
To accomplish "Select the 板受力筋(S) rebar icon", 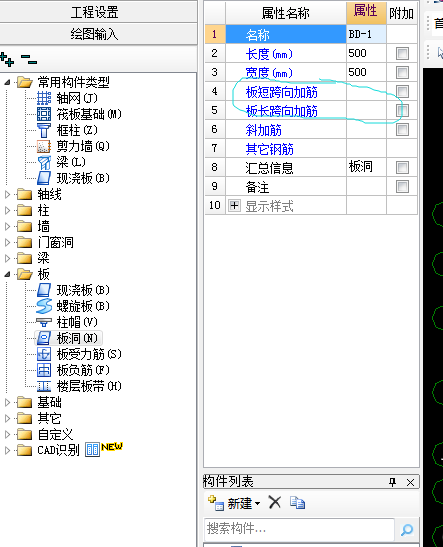I will point(44,354).
